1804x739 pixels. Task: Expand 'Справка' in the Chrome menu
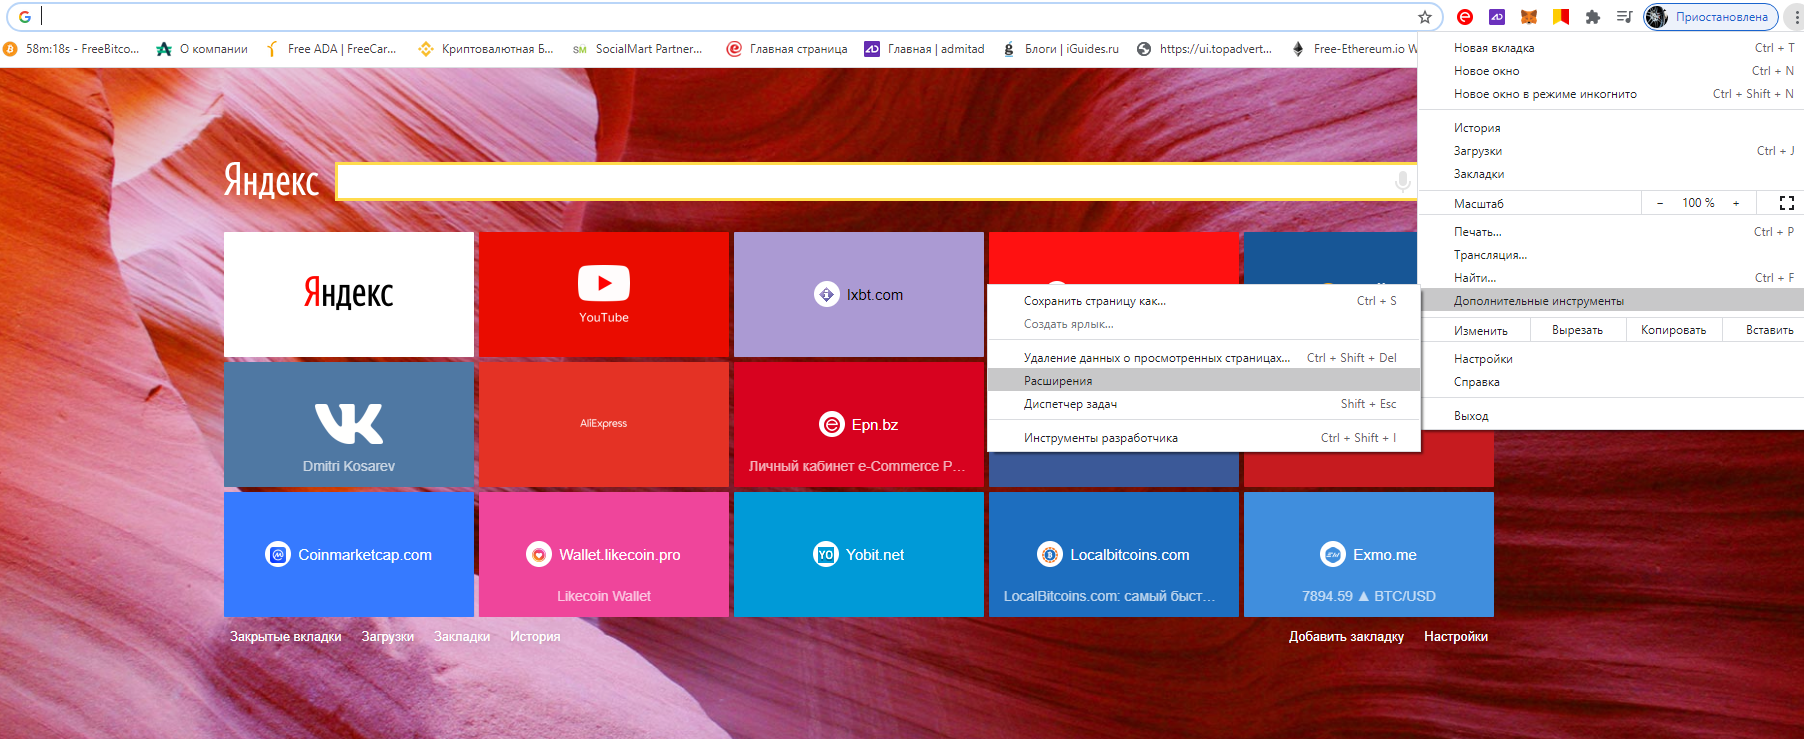[x=1611, y=382]
